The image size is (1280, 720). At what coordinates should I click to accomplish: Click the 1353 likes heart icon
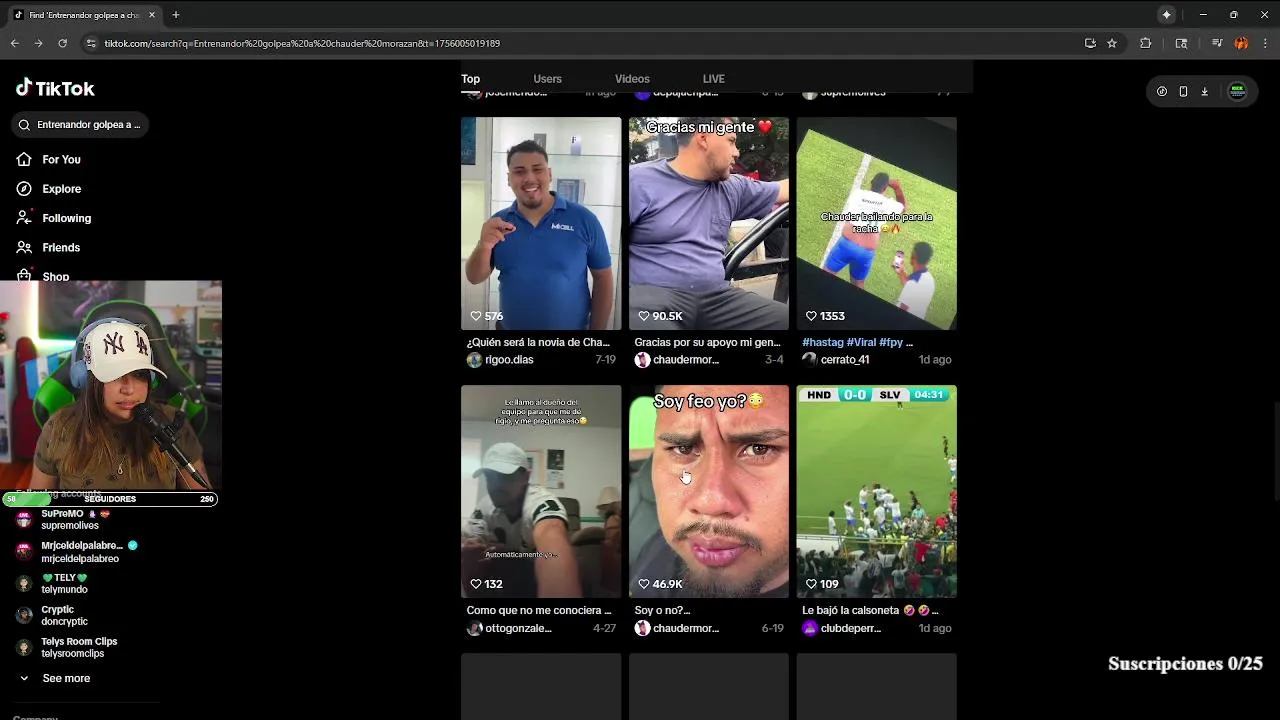[812, 316]
